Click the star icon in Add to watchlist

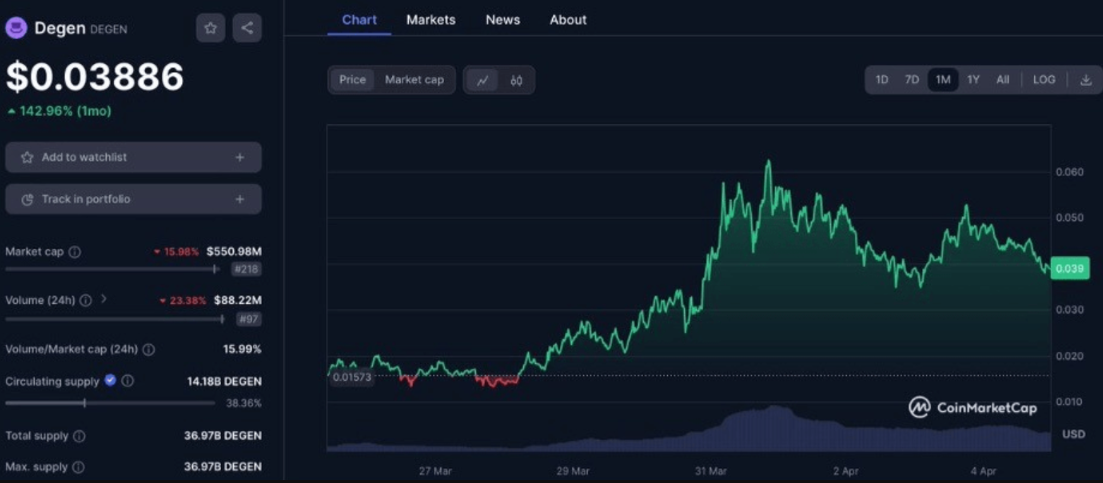[x=27, y=157]
